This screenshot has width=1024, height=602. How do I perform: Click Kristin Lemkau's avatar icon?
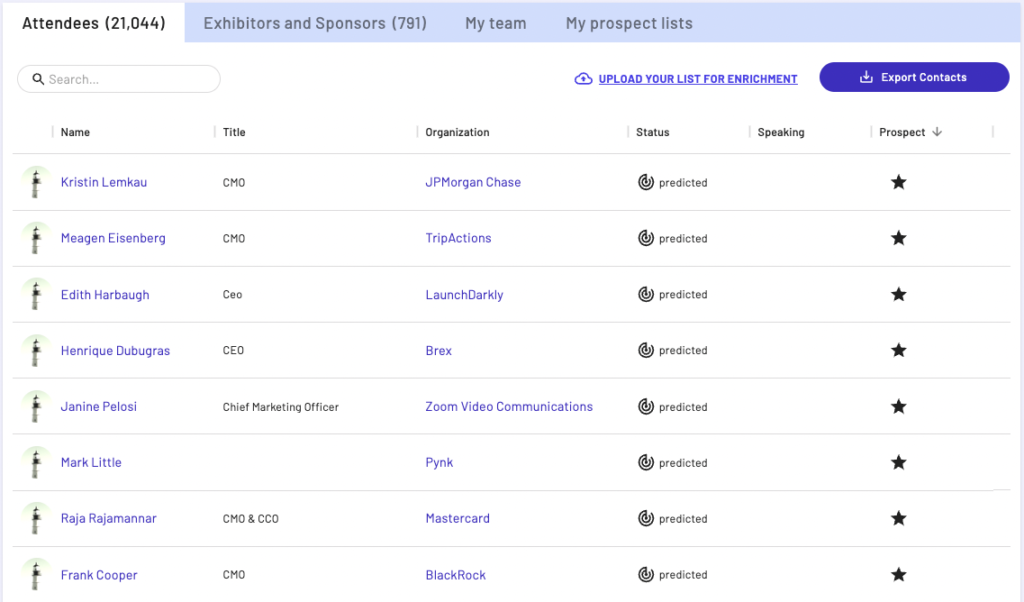click(x=35, y=182)
